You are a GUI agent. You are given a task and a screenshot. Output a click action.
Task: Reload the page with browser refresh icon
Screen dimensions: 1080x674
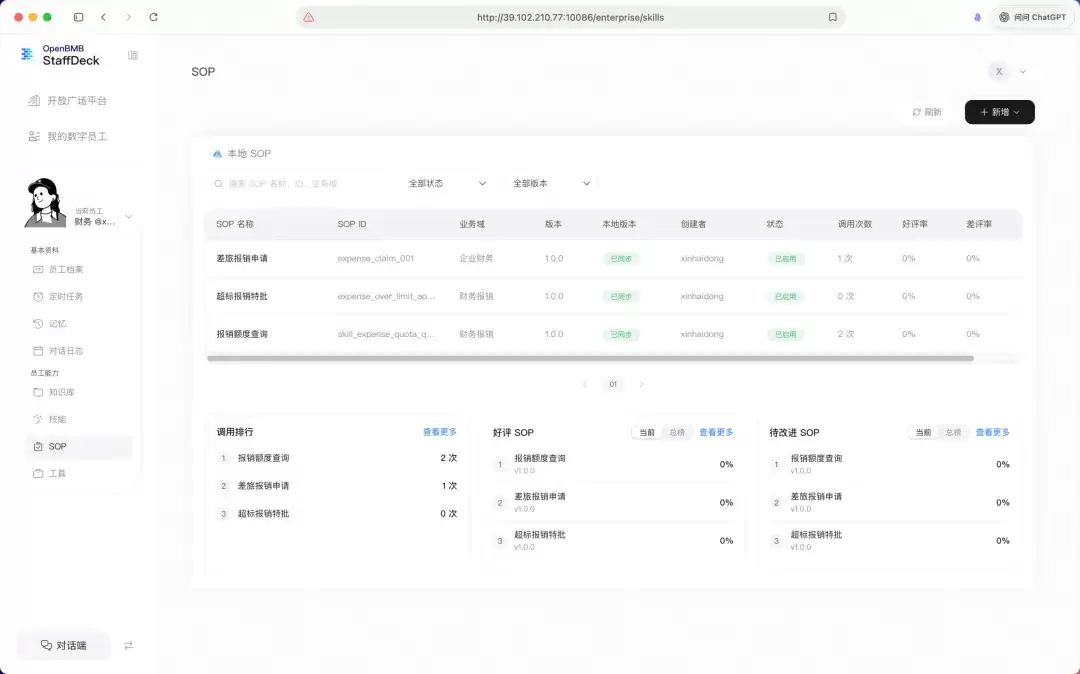pos(154,17)
